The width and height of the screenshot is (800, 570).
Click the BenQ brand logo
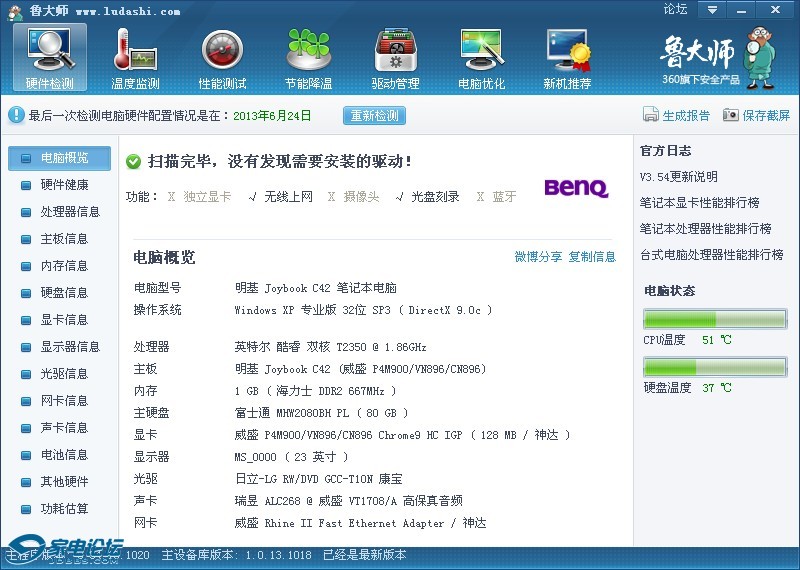pyautogui.click(x=576, y=187)
